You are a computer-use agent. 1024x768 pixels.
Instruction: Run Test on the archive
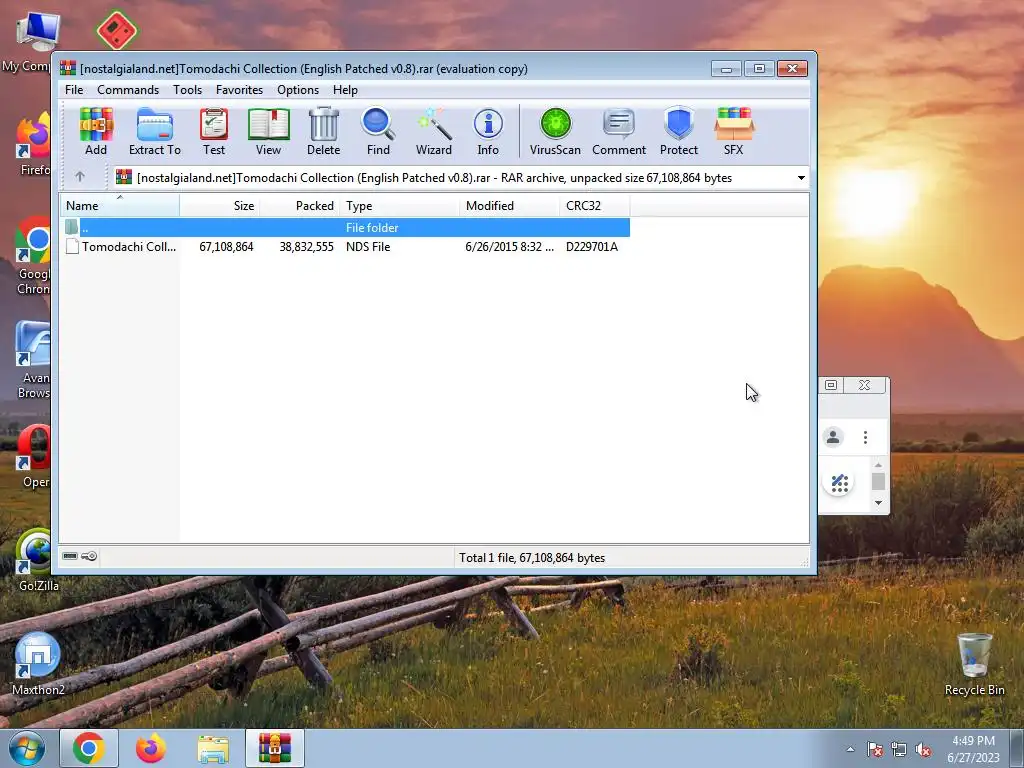[214, 131]
